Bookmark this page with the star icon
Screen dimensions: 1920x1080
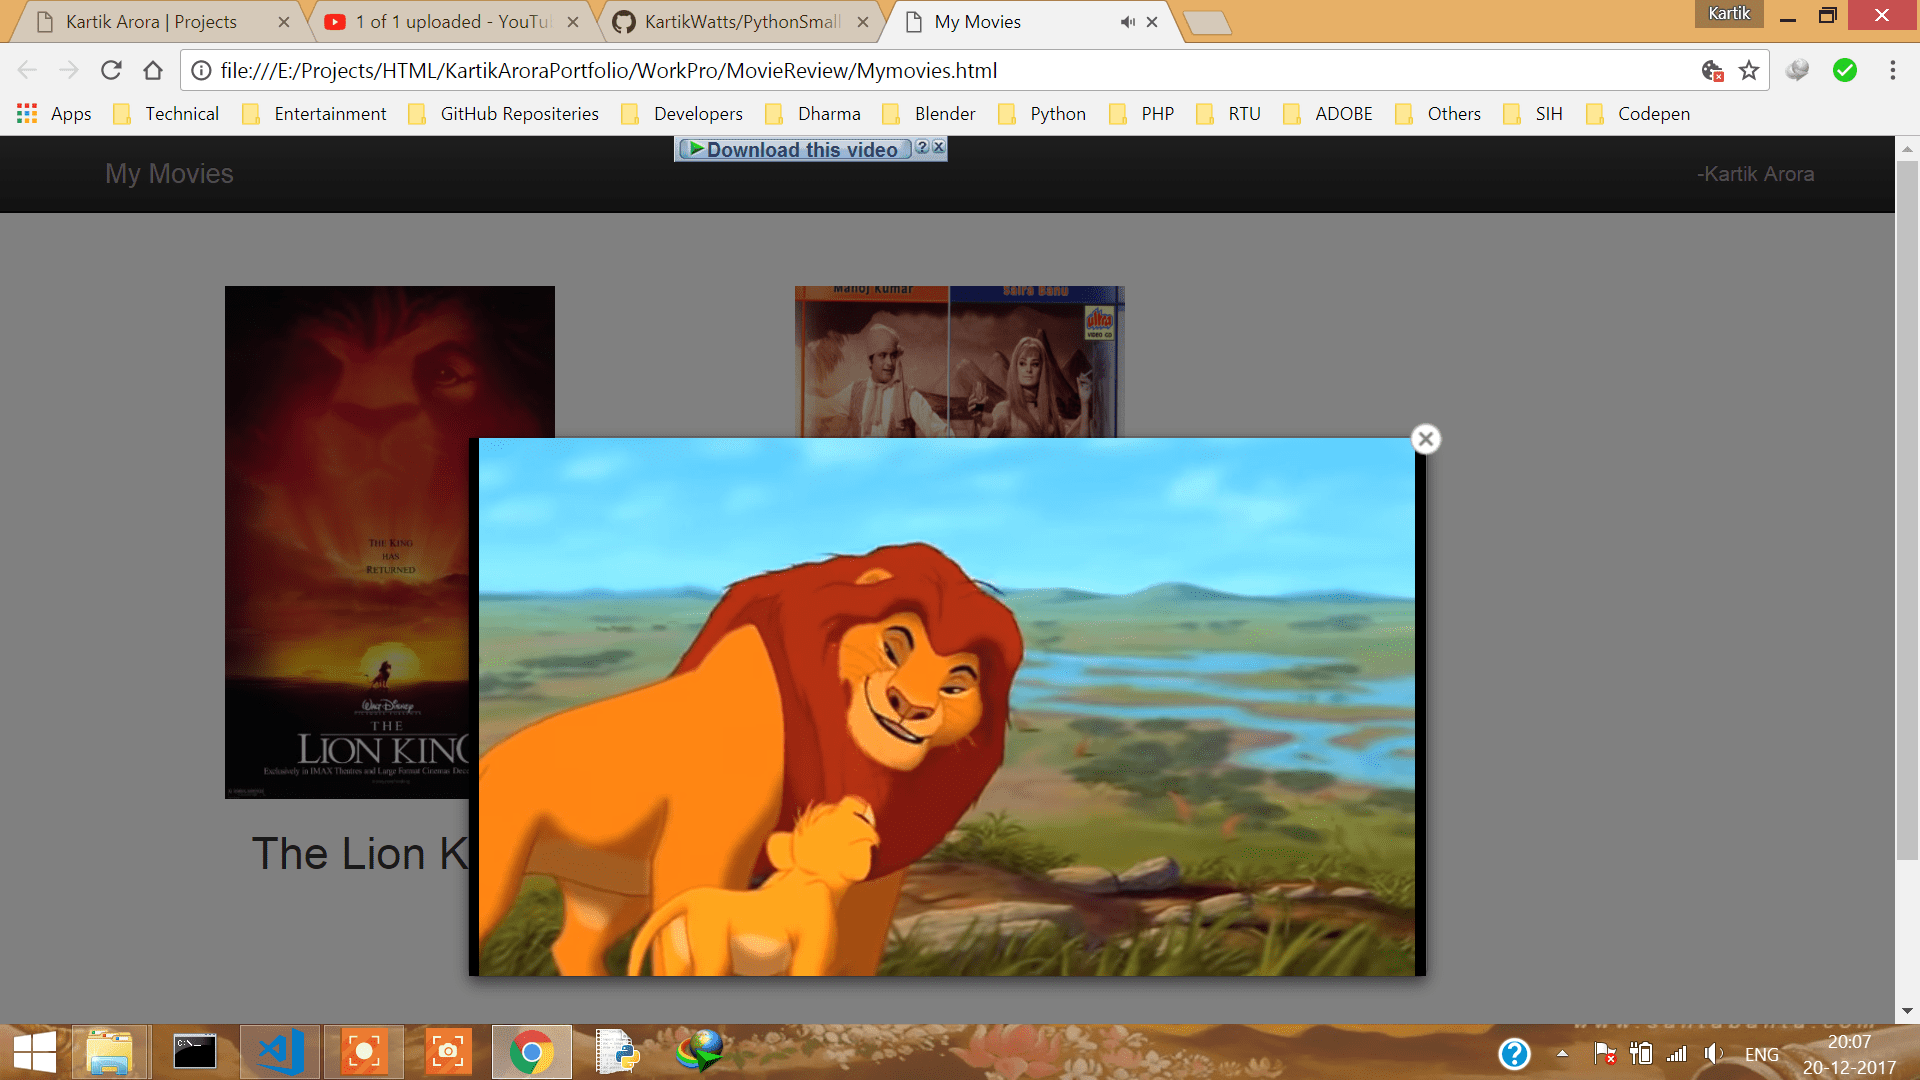[1749, 70]
